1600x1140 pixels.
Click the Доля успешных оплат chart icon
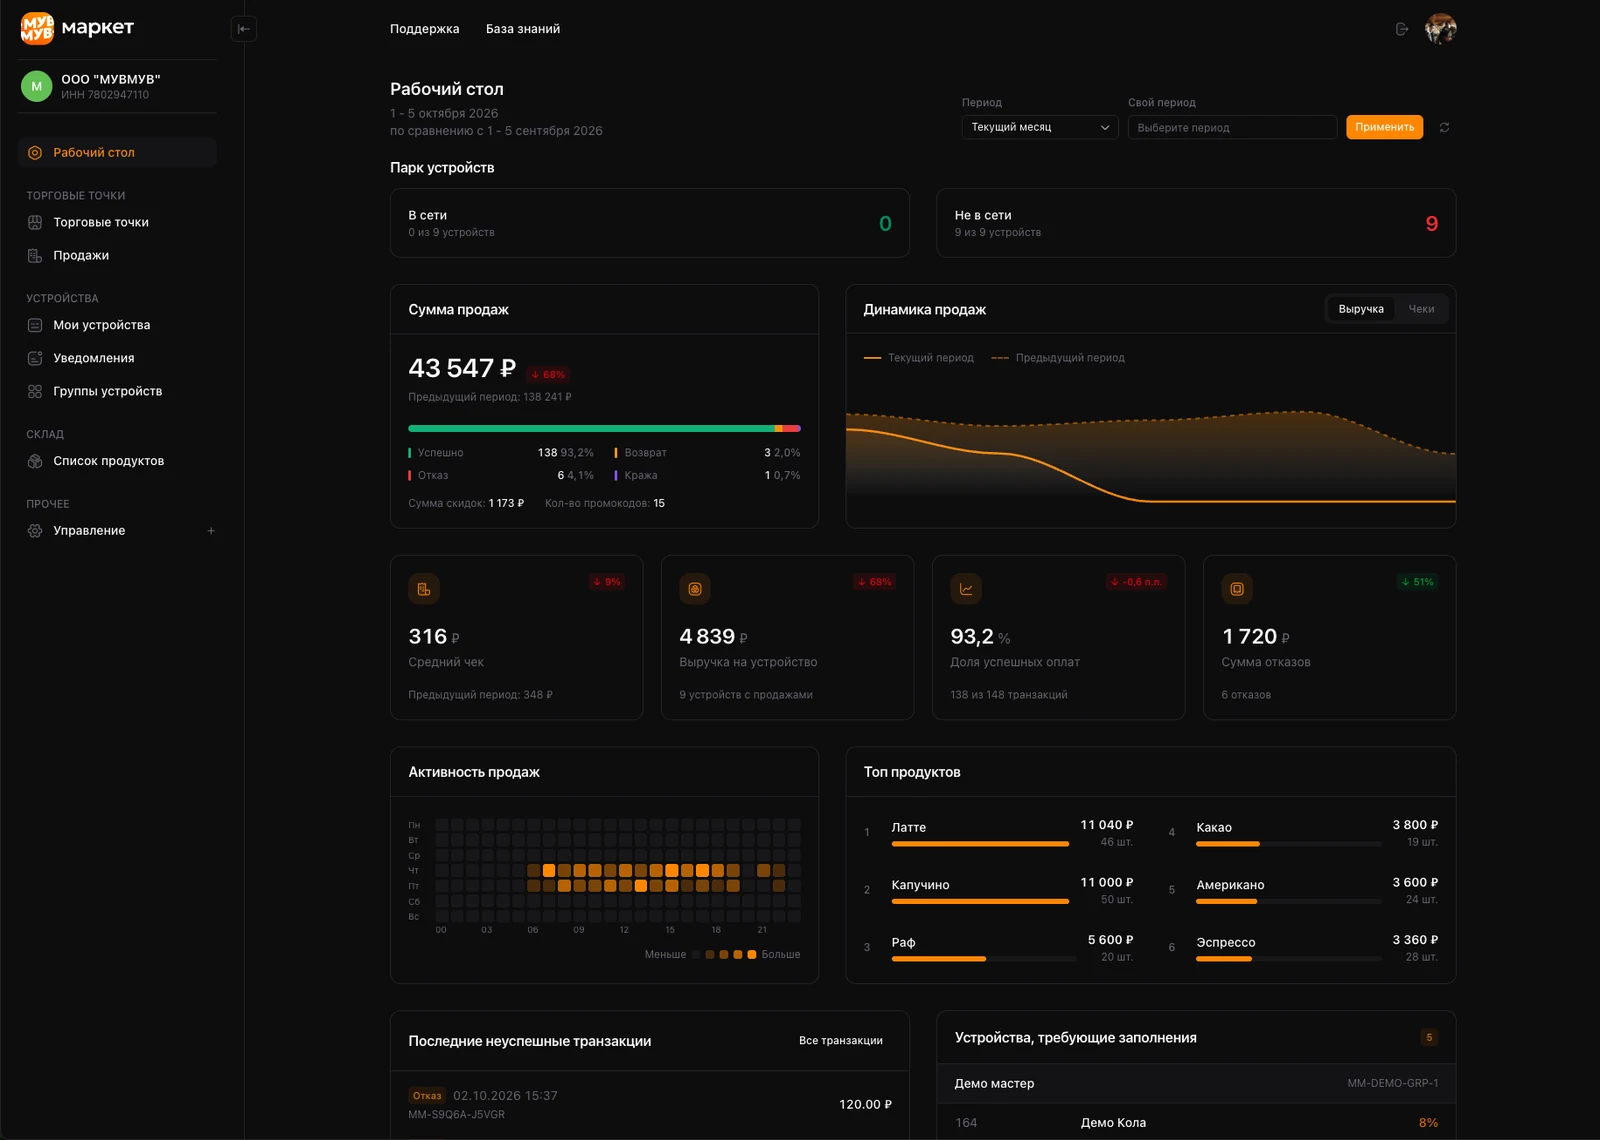tap(966, 589)
